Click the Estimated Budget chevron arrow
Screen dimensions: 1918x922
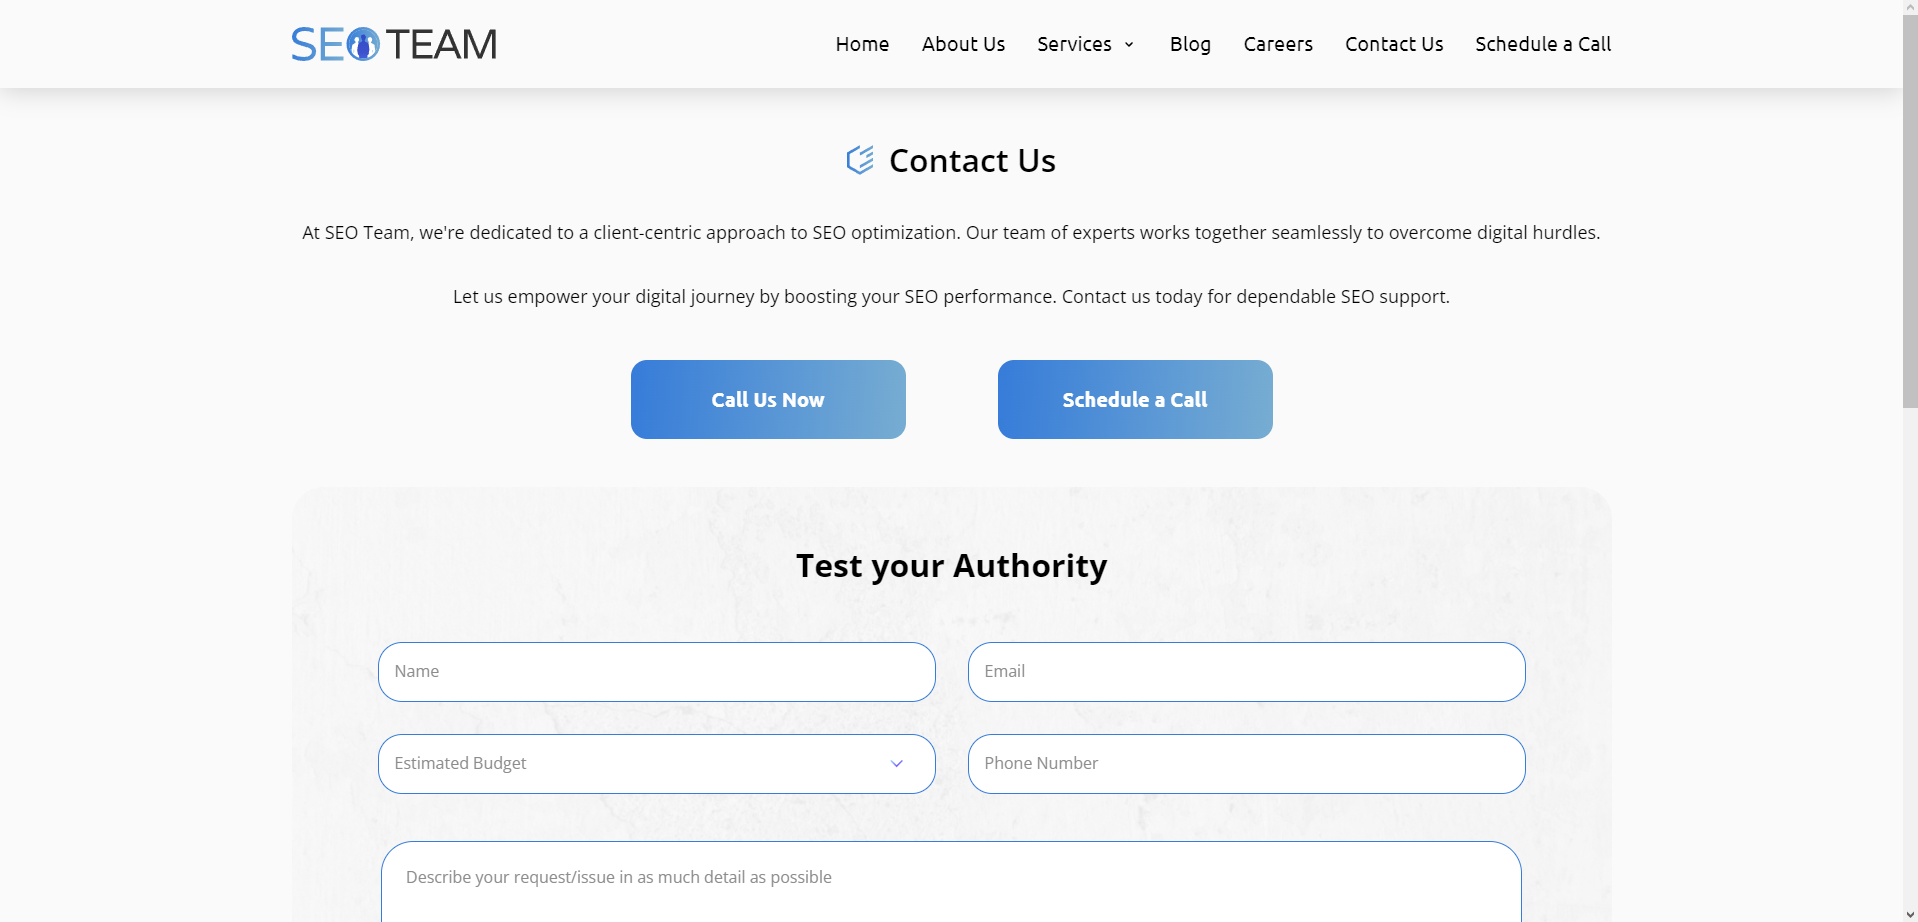897,764
